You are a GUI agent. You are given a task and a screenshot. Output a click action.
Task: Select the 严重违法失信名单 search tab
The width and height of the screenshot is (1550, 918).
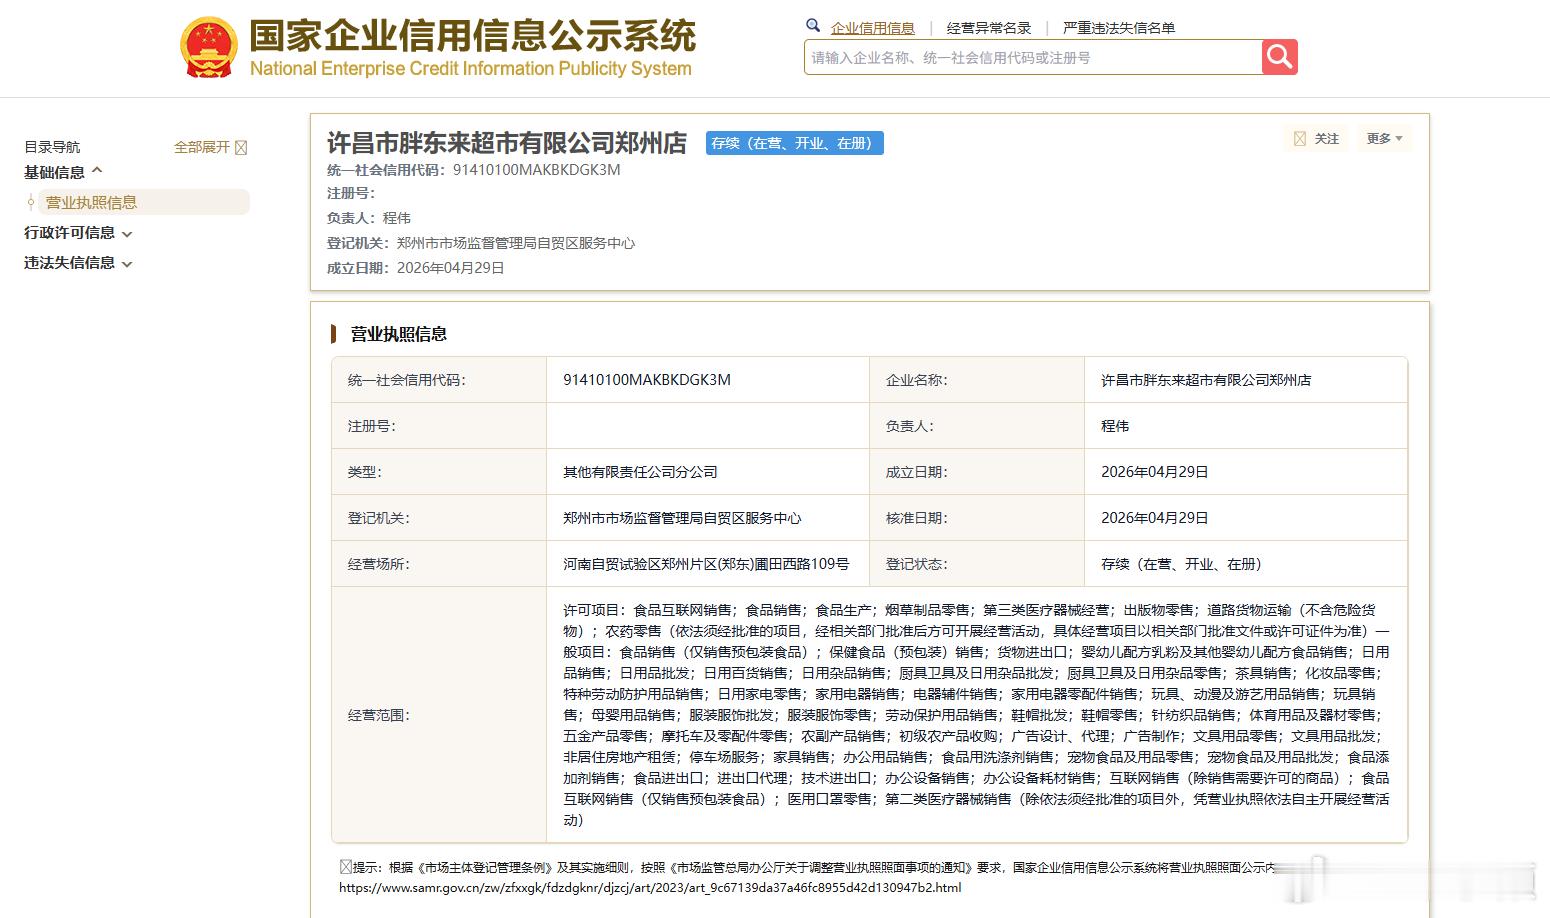tap(1118, 28)
